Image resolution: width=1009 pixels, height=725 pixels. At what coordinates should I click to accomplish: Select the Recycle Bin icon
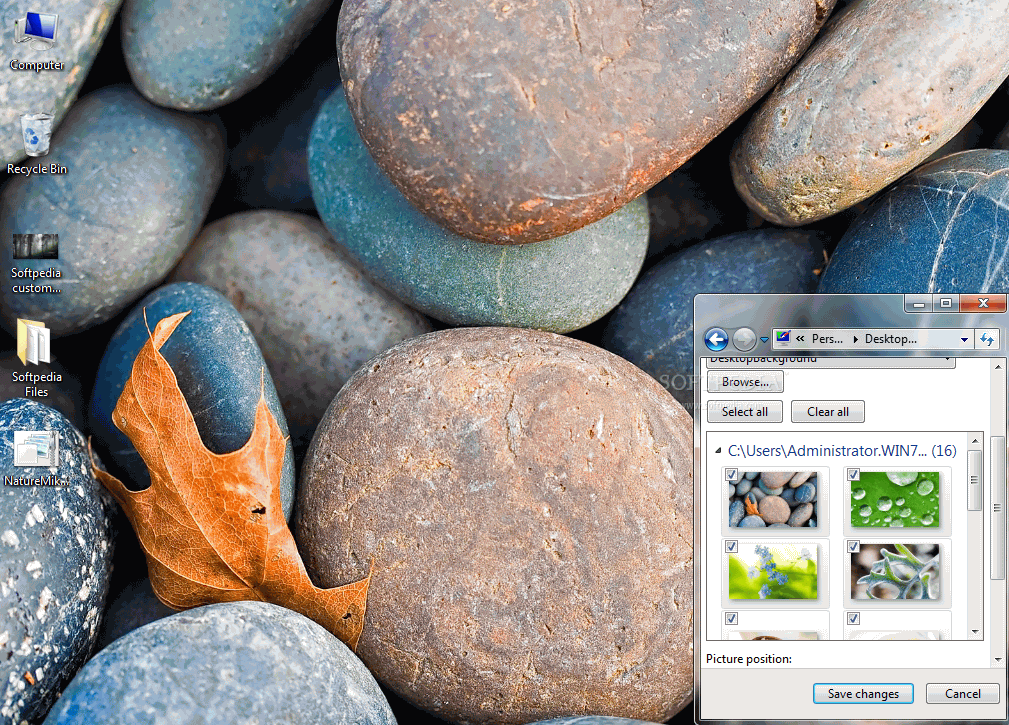(x=37, y=143)
